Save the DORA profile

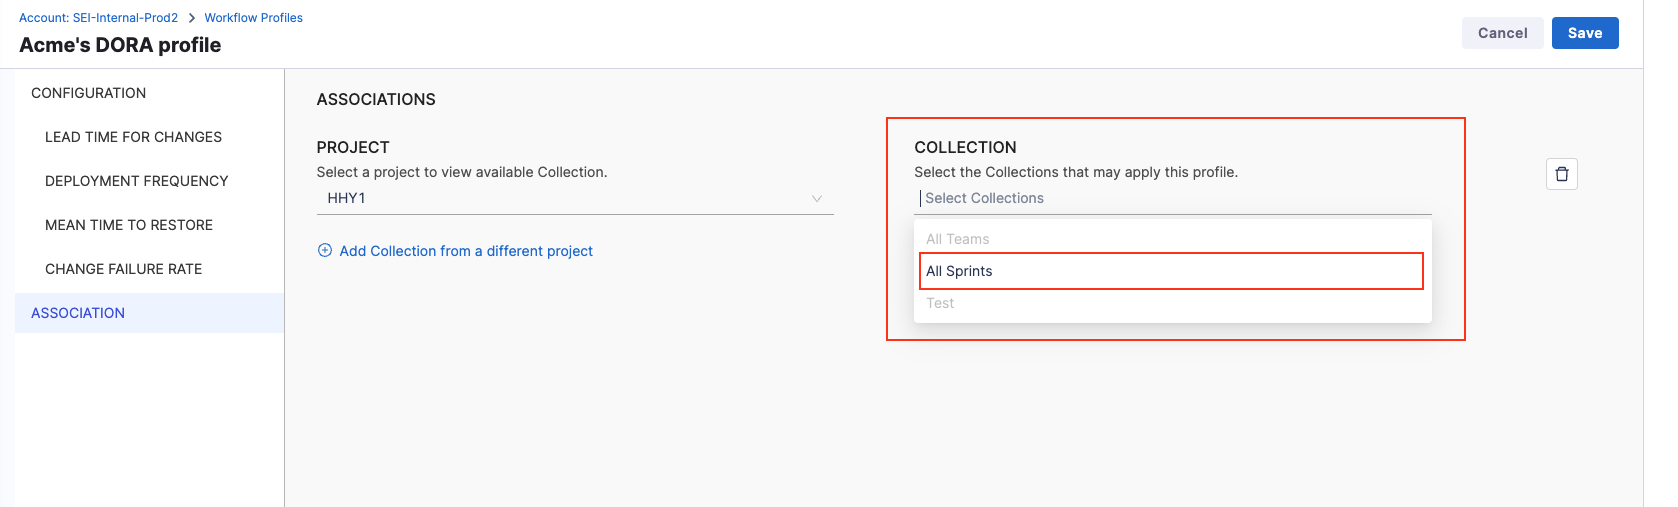[x=1584, y=33]
